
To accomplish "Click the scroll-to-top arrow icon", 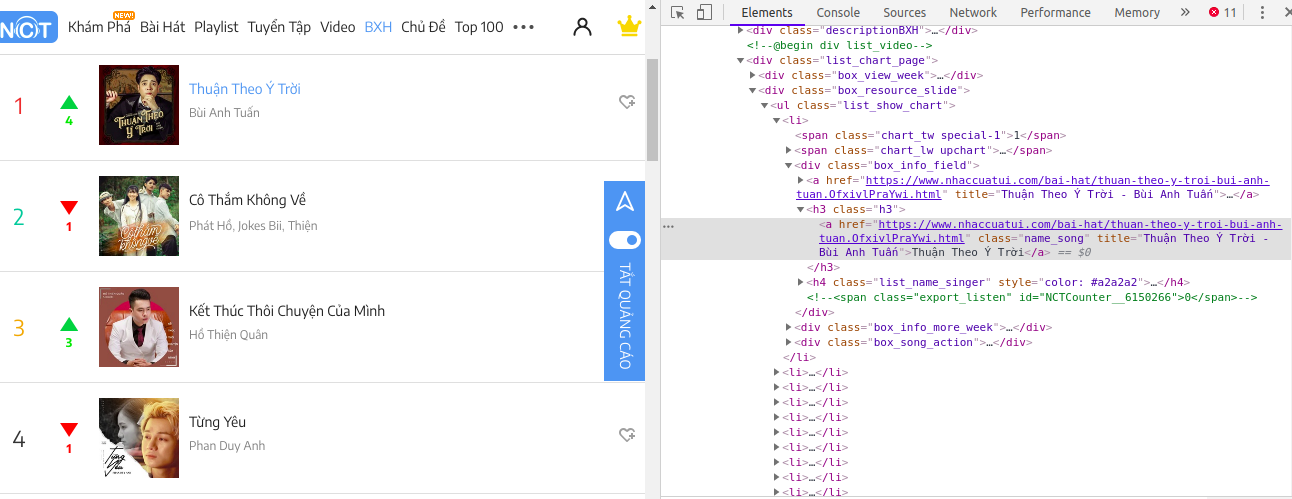I will (625, 202).
